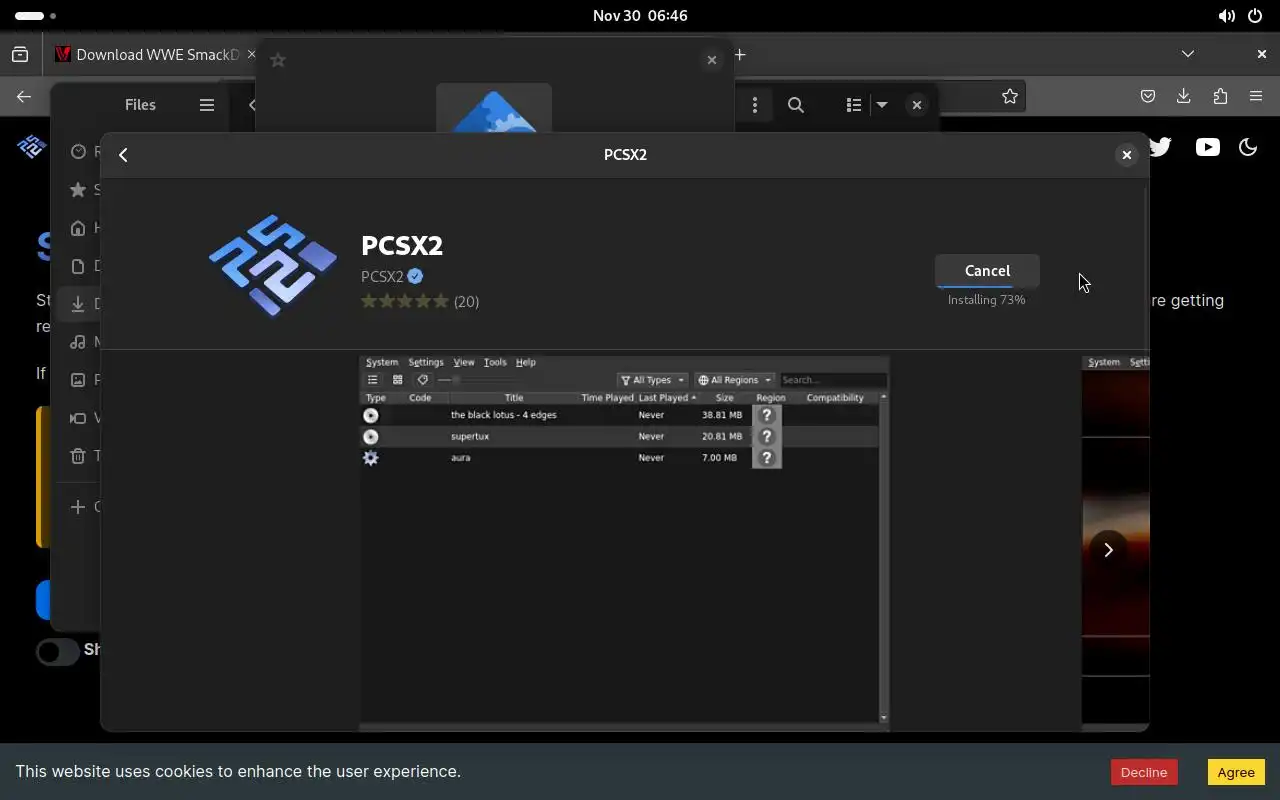Open Firefox View recent browsing button
This screenshot has width=1280, height=800.
[20, 55]
